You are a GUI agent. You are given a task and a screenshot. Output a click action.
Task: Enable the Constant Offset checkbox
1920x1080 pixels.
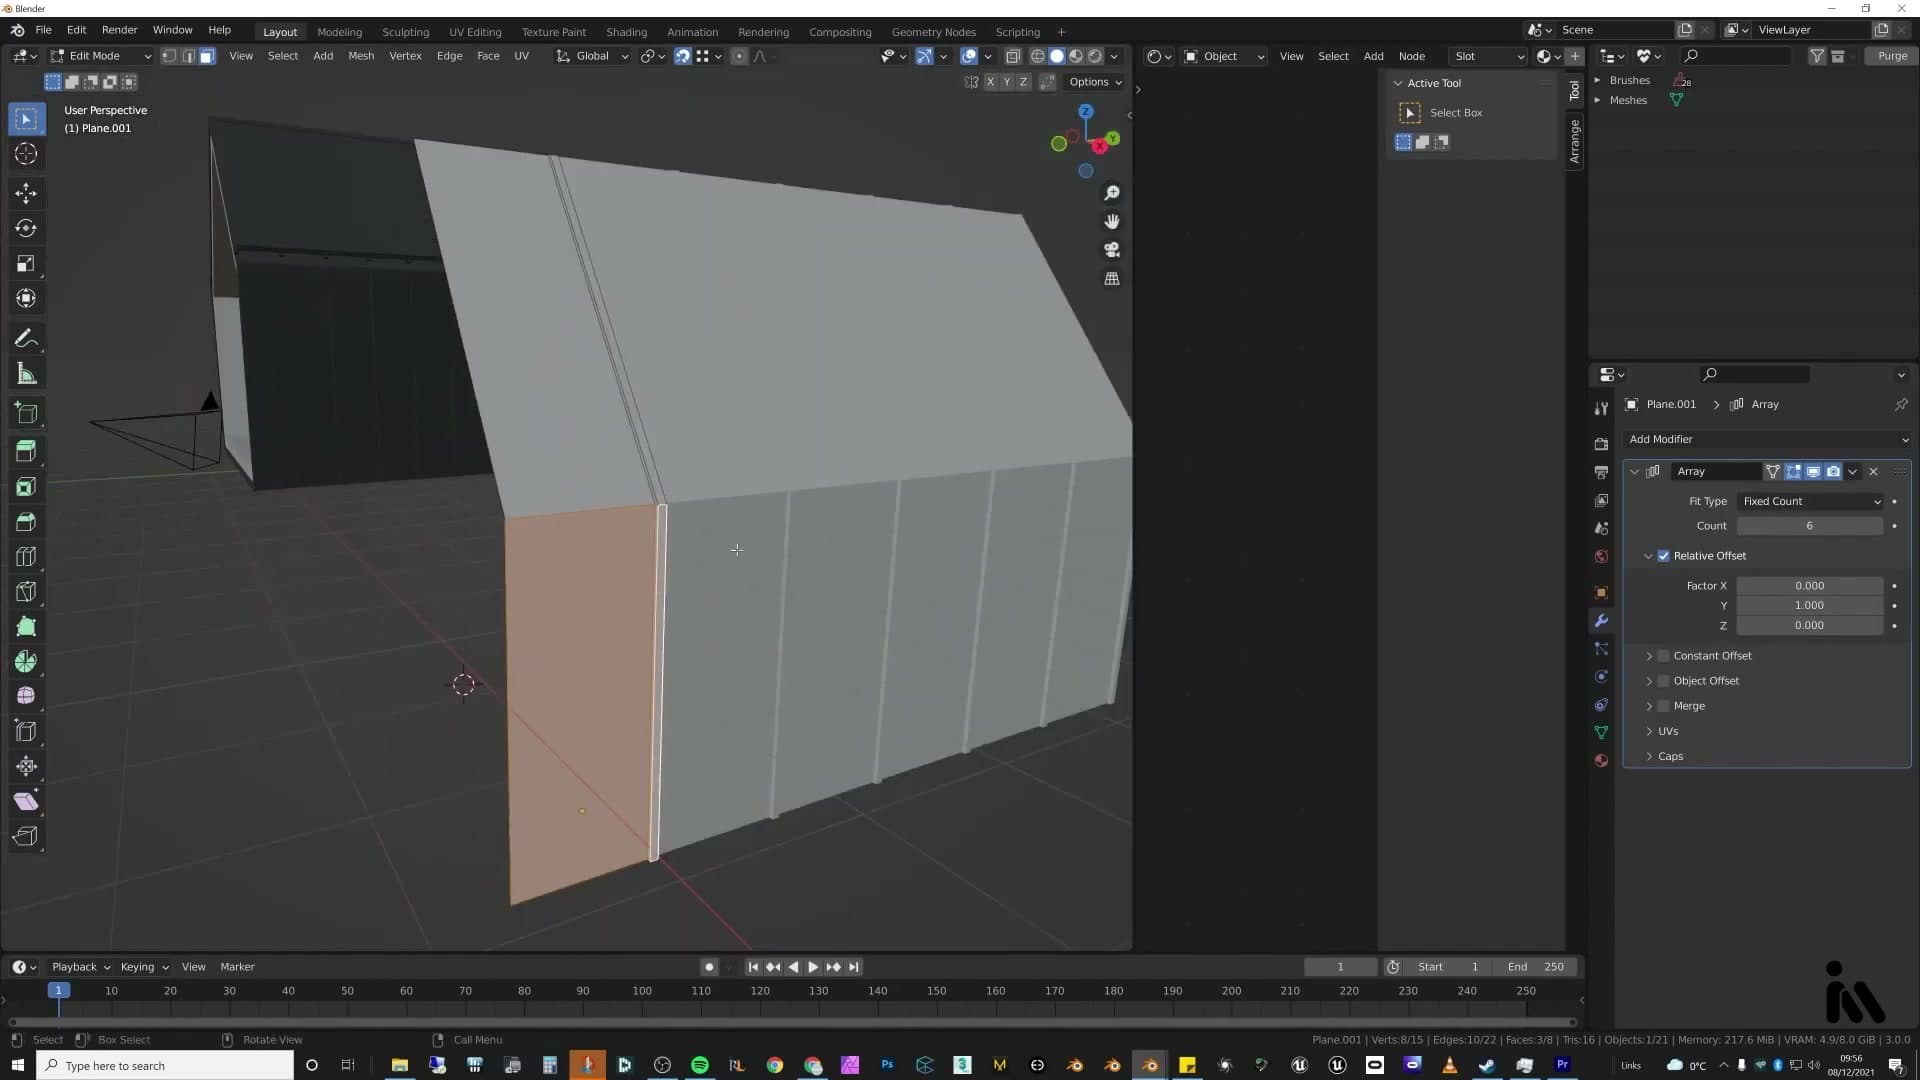point(1664,656)
